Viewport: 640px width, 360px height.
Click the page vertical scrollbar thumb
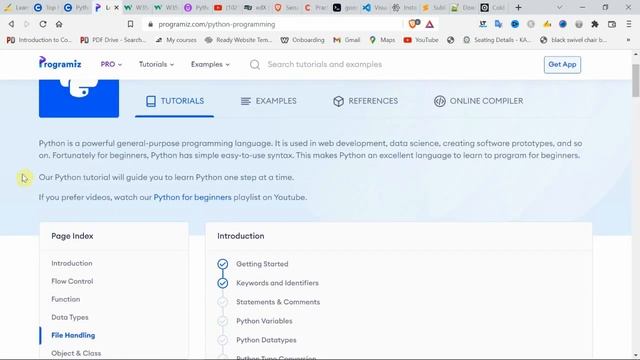[x=636, y=80]
